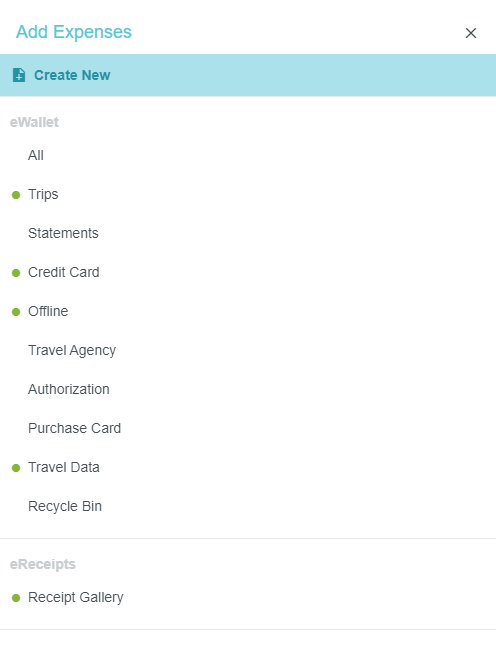This screenshot has height=651, width=496.
Task: Open the Trips category
Action: point(43,194)
